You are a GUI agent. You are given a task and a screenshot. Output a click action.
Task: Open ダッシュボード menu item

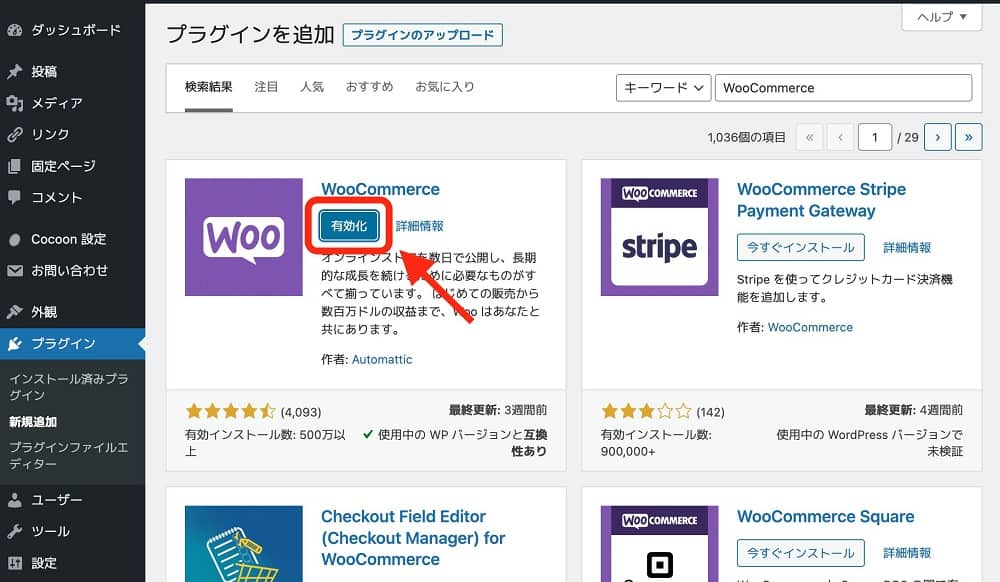76,30
